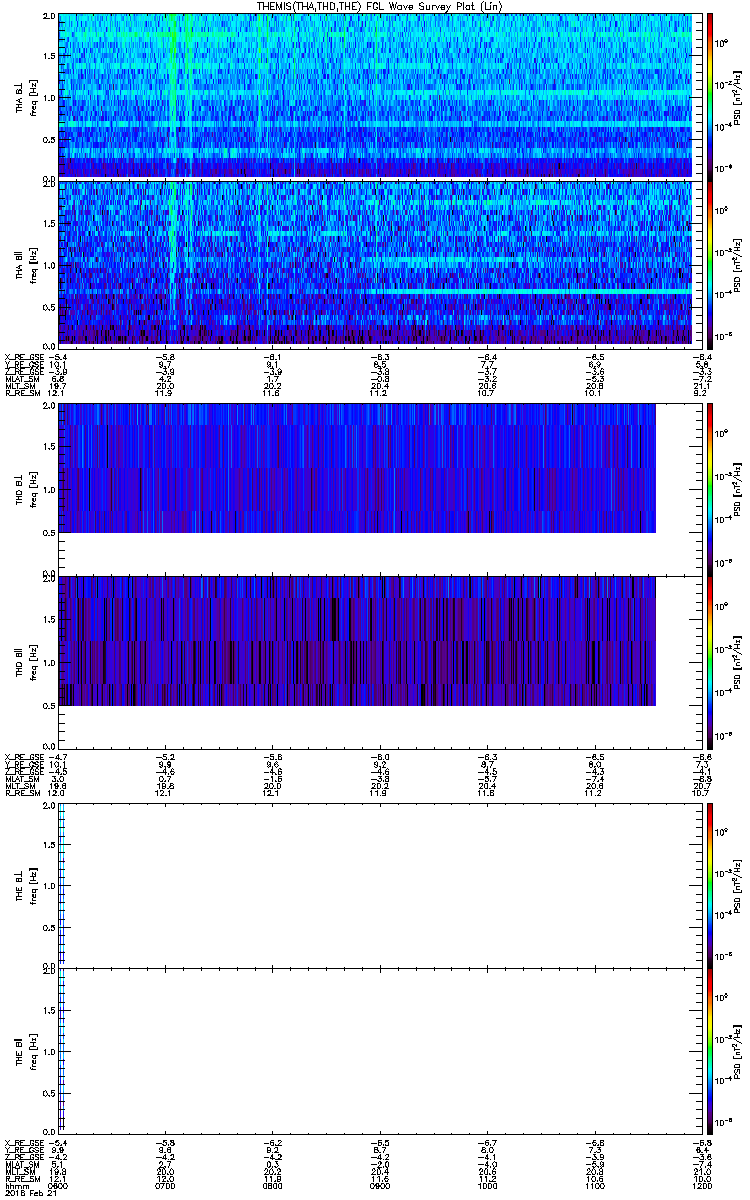The image size is (750, 1200).
Task: Click the color bar beside the top THA panel
Action: [x=710, y=95]
